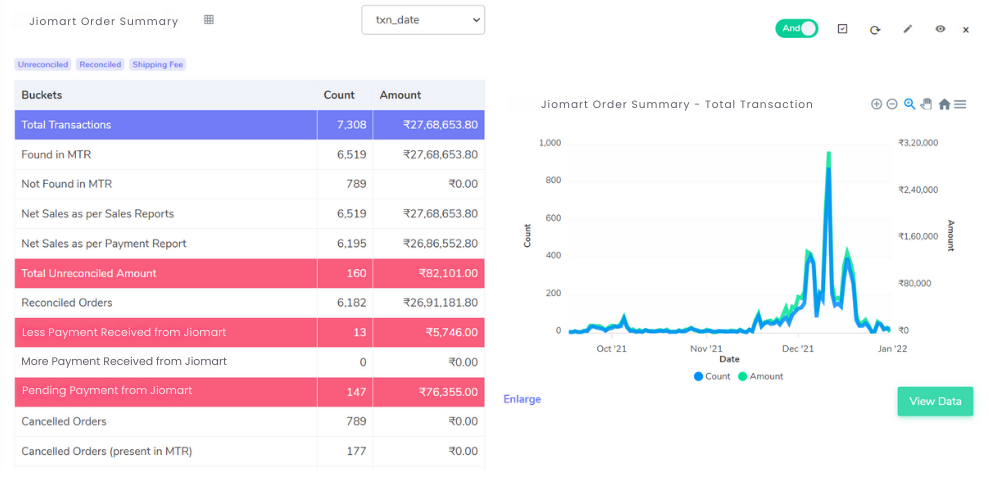Click the Enlarge link

tap(522, 399)
